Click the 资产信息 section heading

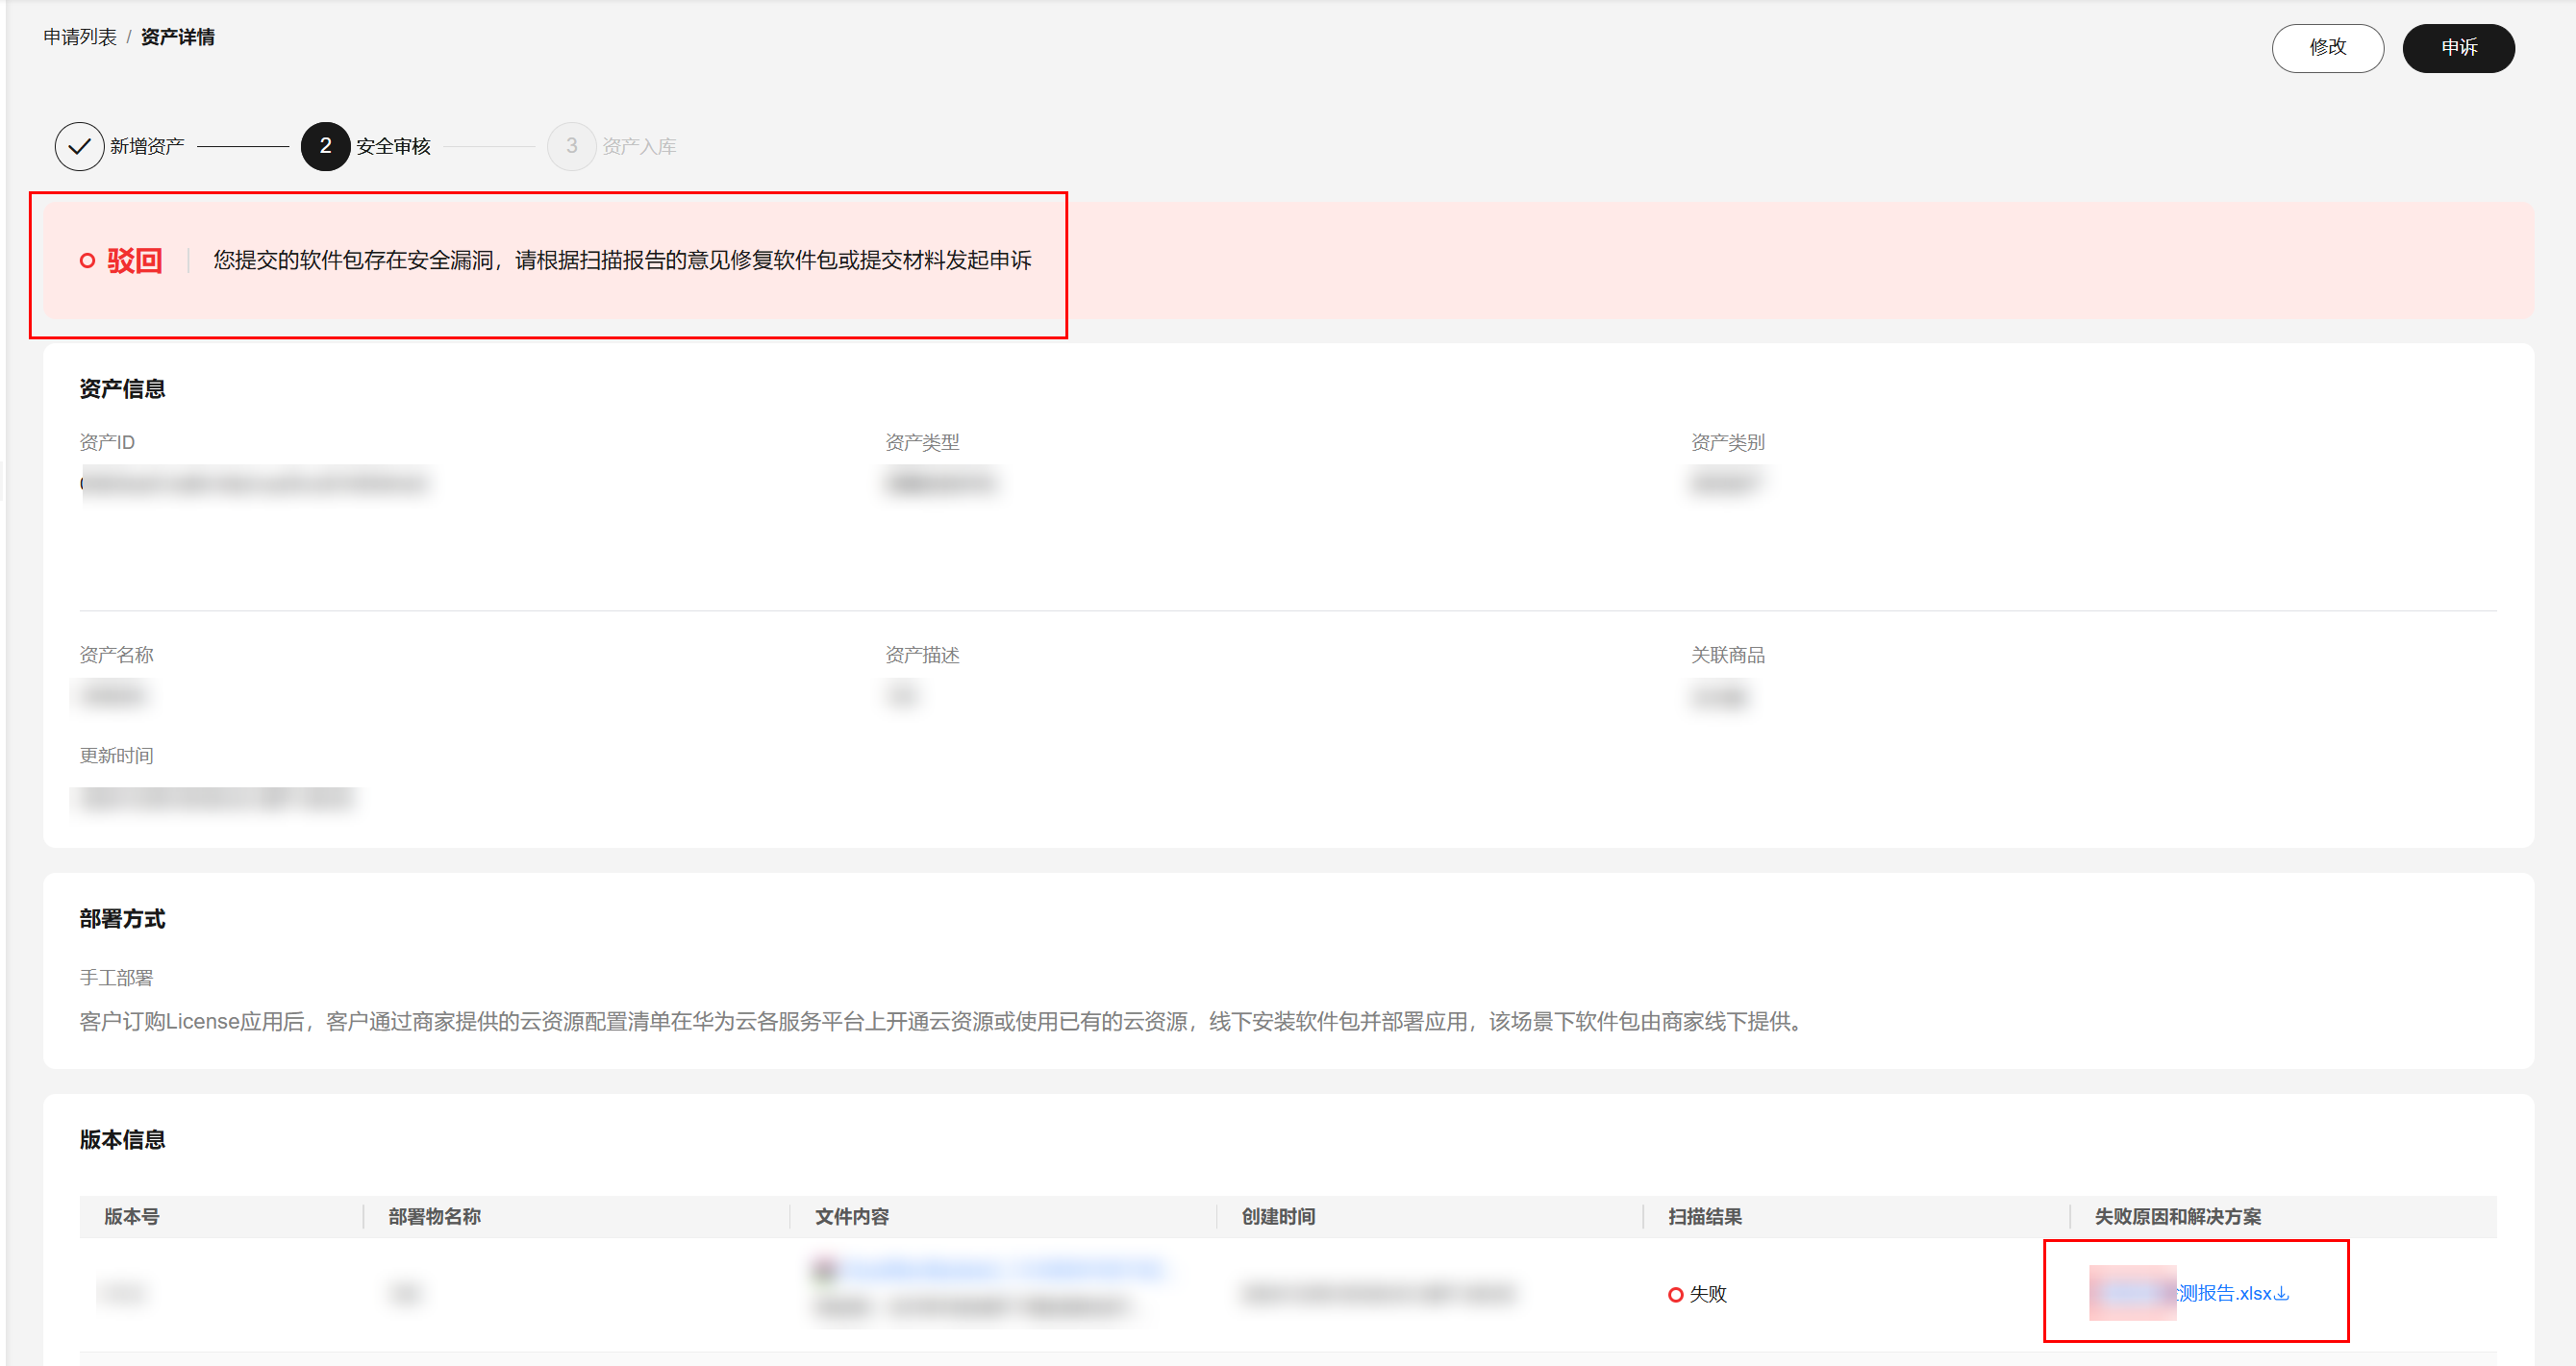click(x=123, y=388)
